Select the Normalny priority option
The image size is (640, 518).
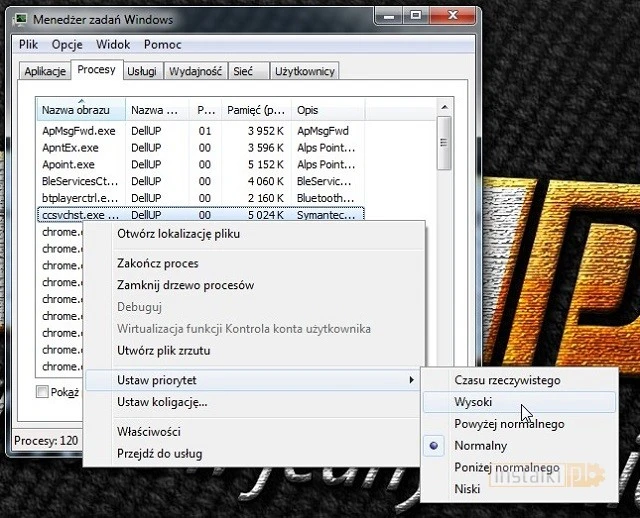tap(481, 446)
